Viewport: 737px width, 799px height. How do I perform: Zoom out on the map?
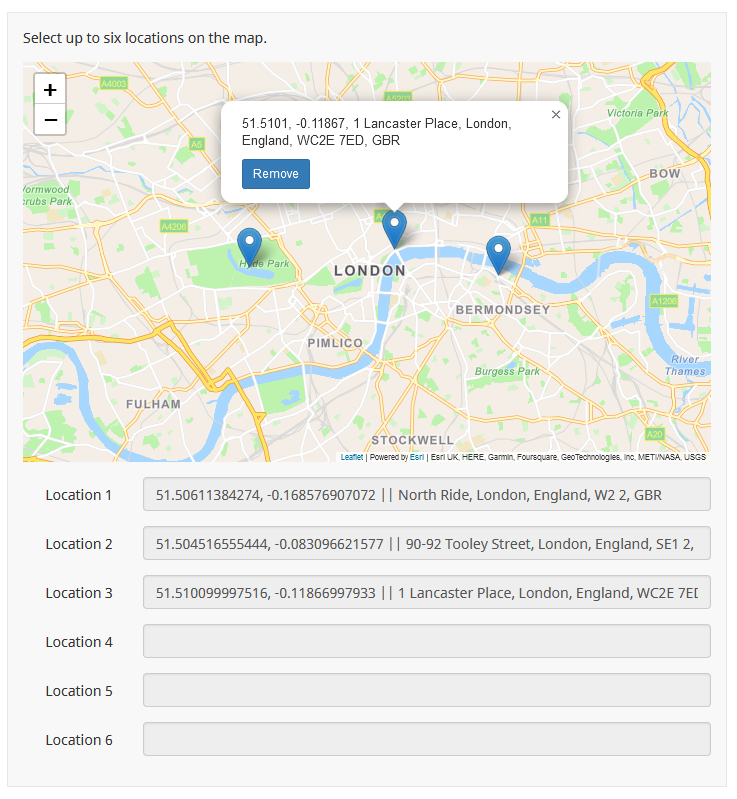50,119
